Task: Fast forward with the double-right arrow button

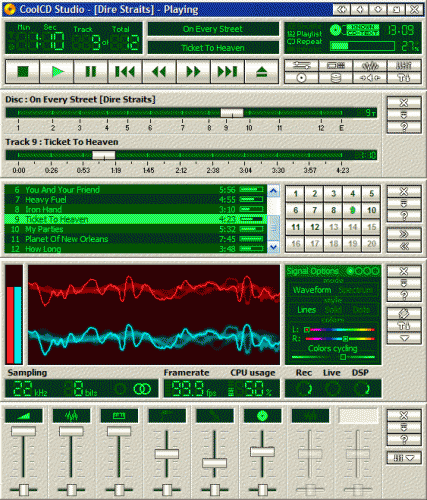Action: [194, 71]
